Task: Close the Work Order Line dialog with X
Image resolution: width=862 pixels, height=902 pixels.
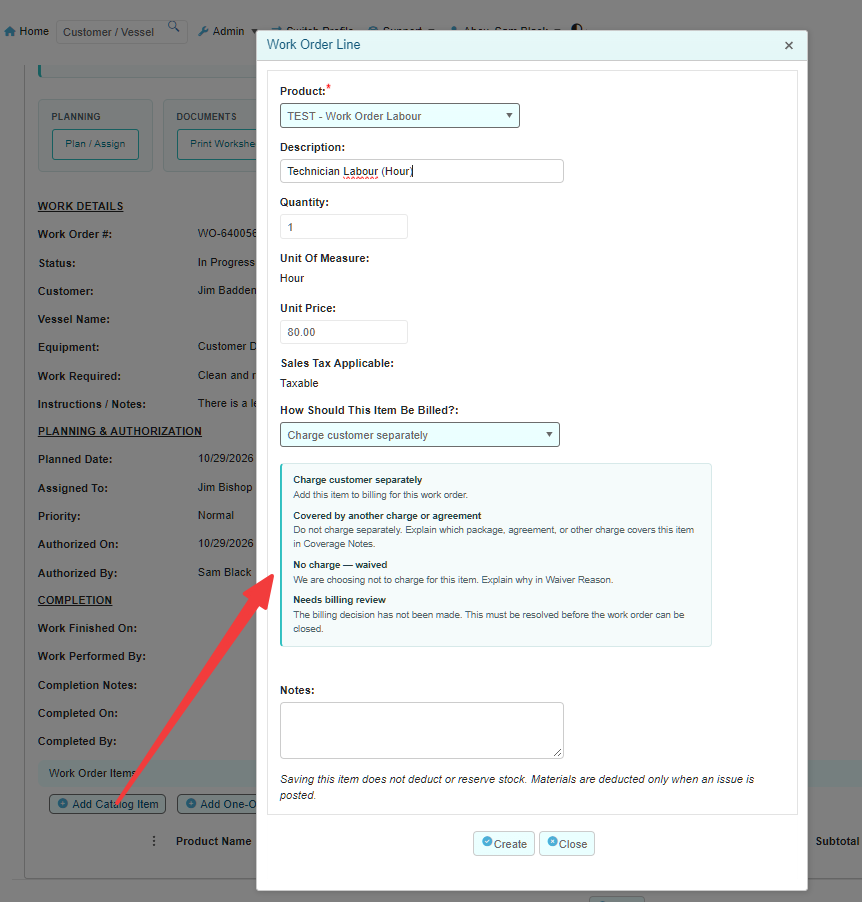Action: coord(788,45)
